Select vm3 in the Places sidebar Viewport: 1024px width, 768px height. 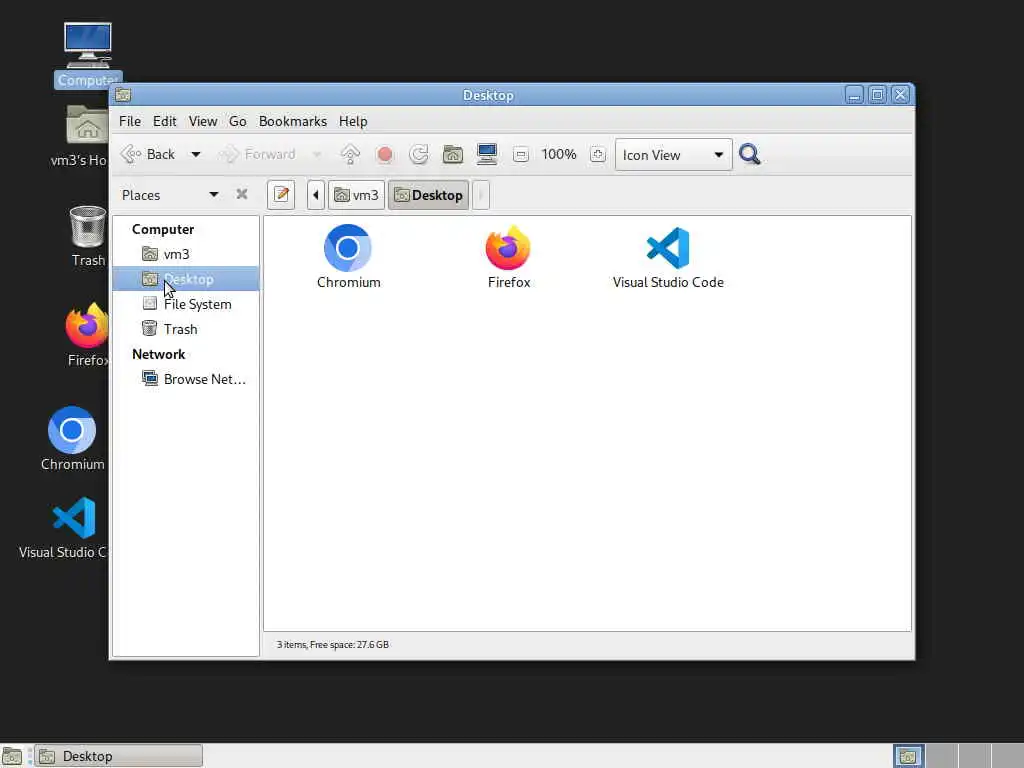tap(185, 254)
